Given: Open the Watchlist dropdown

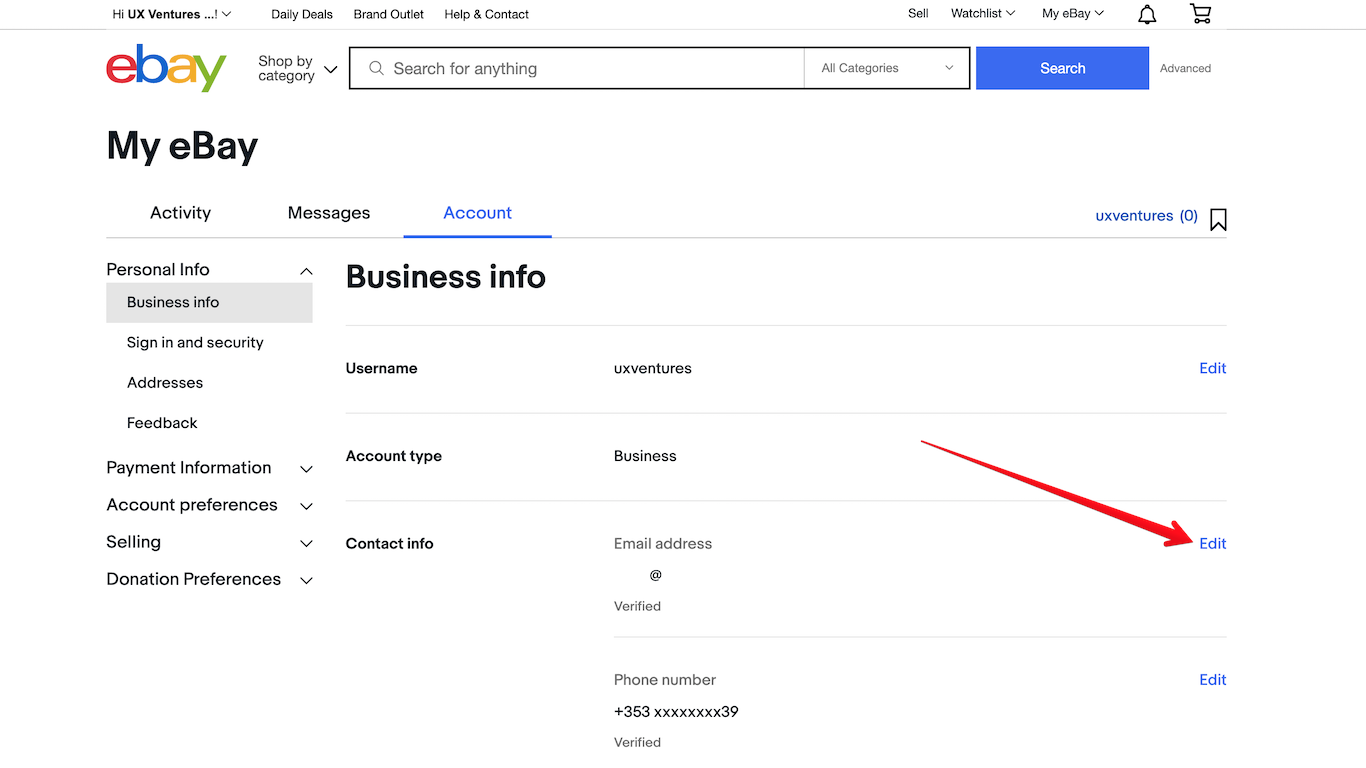Looking at the screenshot, I should pyautogui.click(x=983, y=13).
